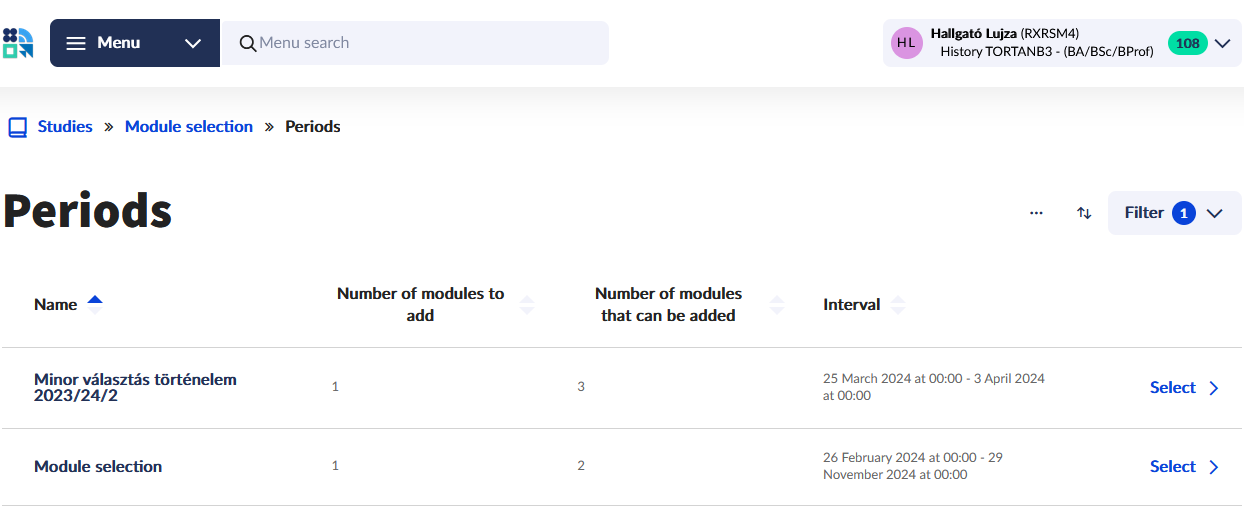Open the green 108 notifications badge

click(x=1187, y=43)
